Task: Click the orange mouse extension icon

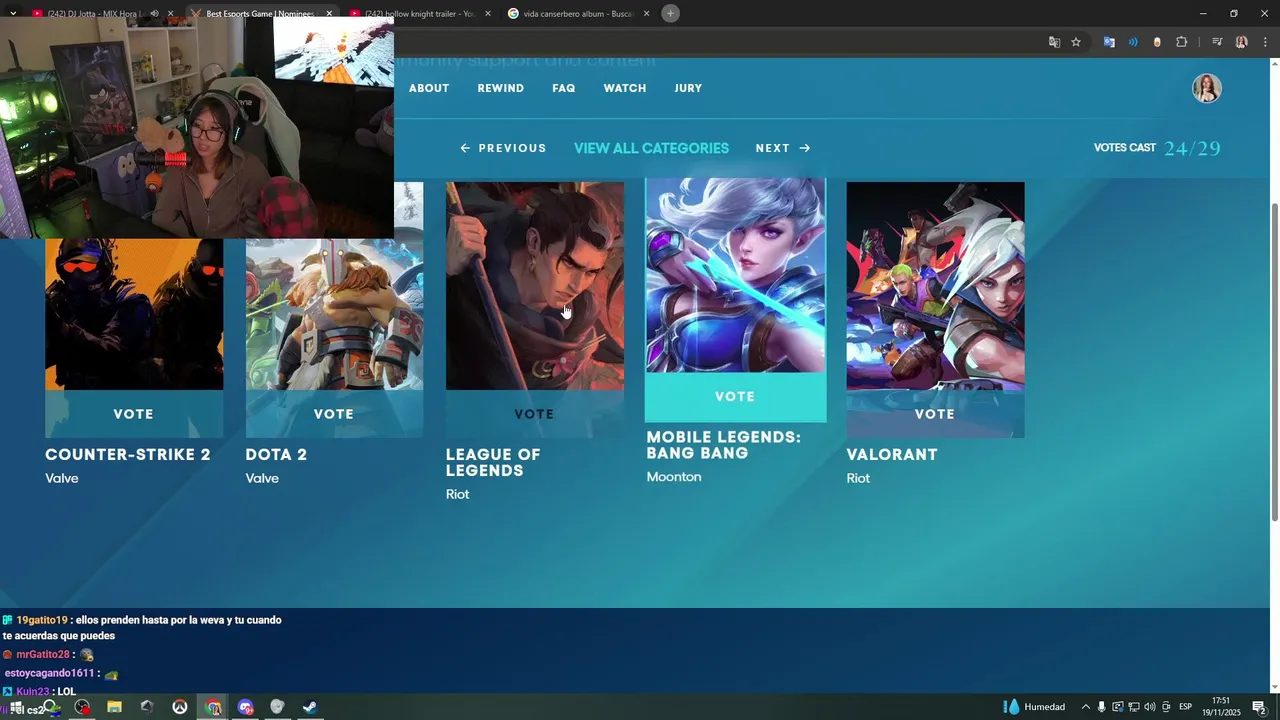Action: coord(1157,42)
